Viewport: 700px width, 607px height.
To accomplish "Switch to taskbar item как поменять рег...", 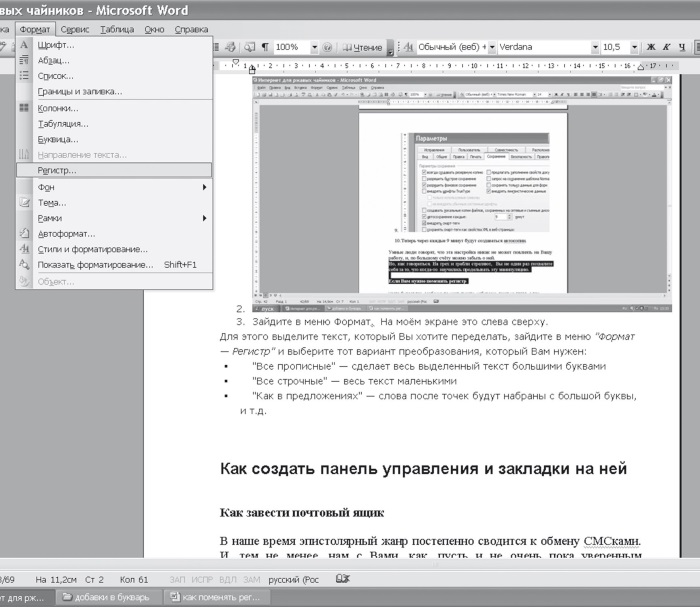I will click(216, 597).
